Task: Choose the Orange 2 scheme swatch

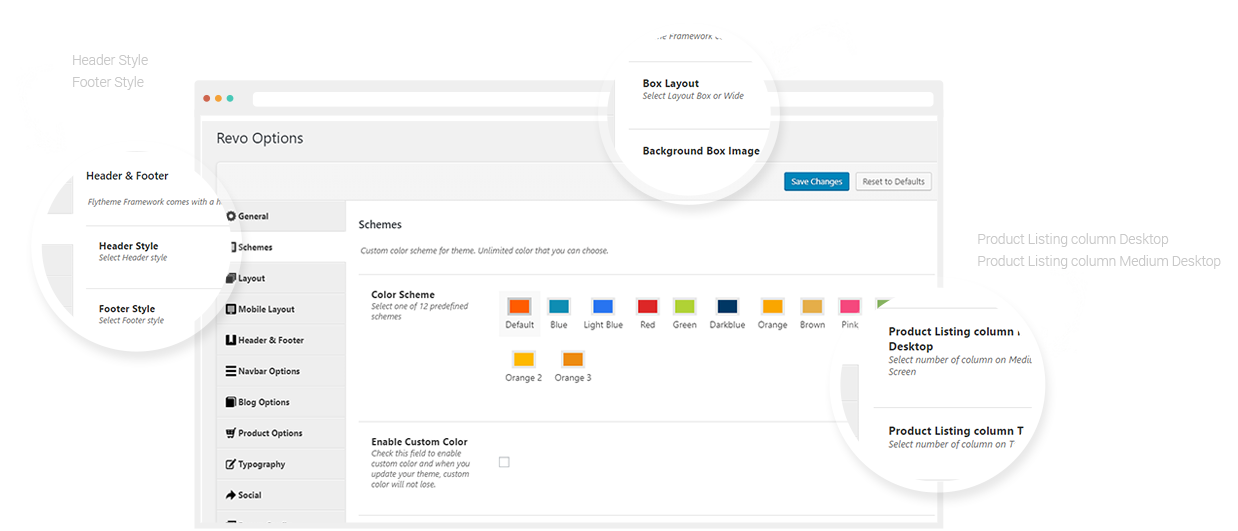Action: click(523, 359)
